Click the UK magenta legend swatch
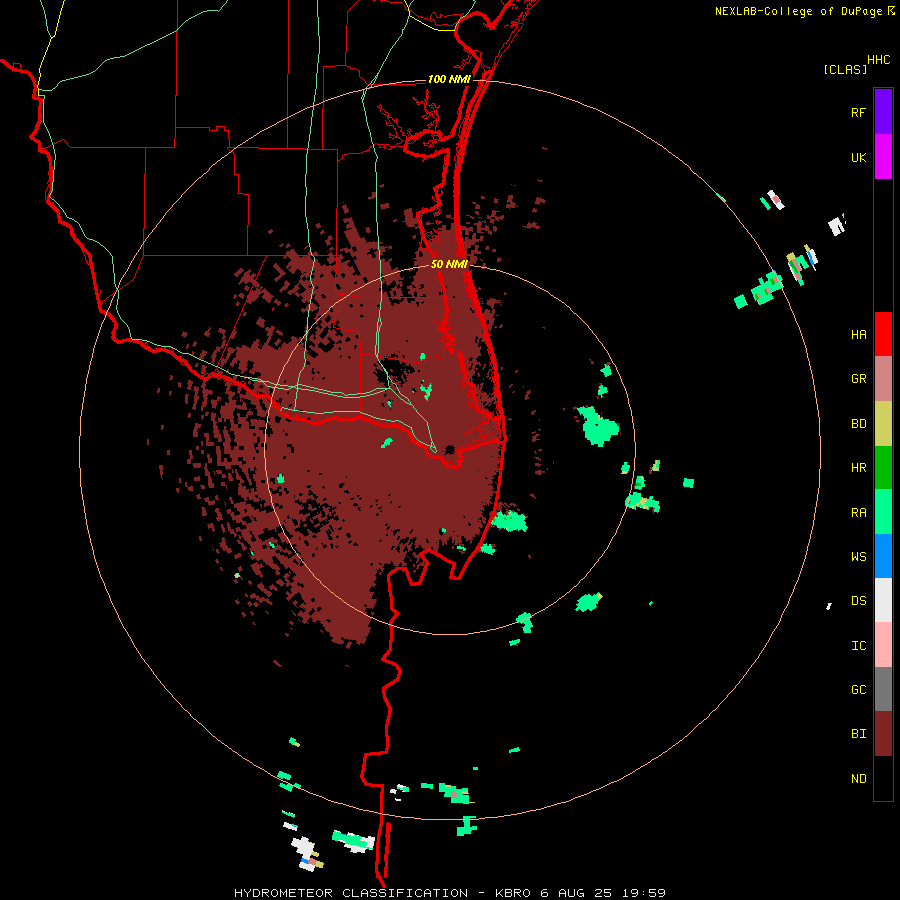This screenshot has height=900, width=900. (883, 157)
